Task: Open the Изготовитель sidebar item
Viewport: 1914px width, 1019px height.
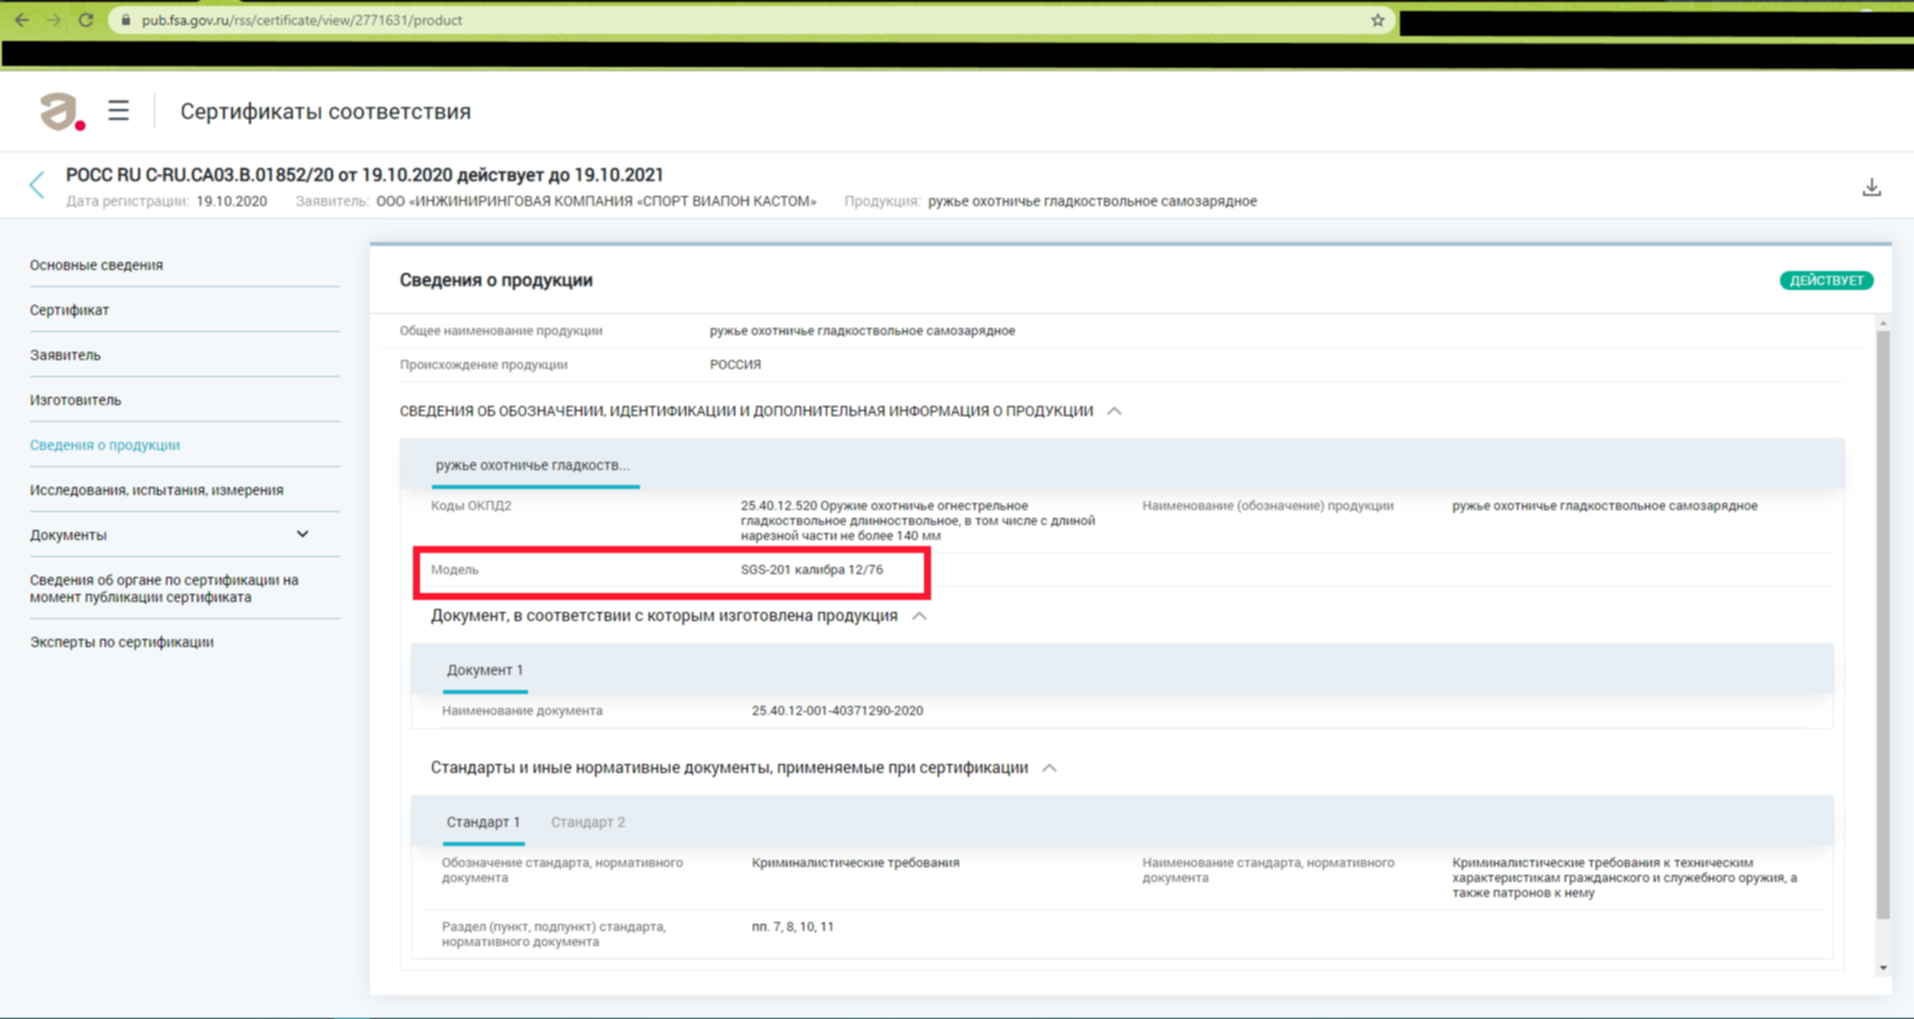Action: (x=75, y=400)
